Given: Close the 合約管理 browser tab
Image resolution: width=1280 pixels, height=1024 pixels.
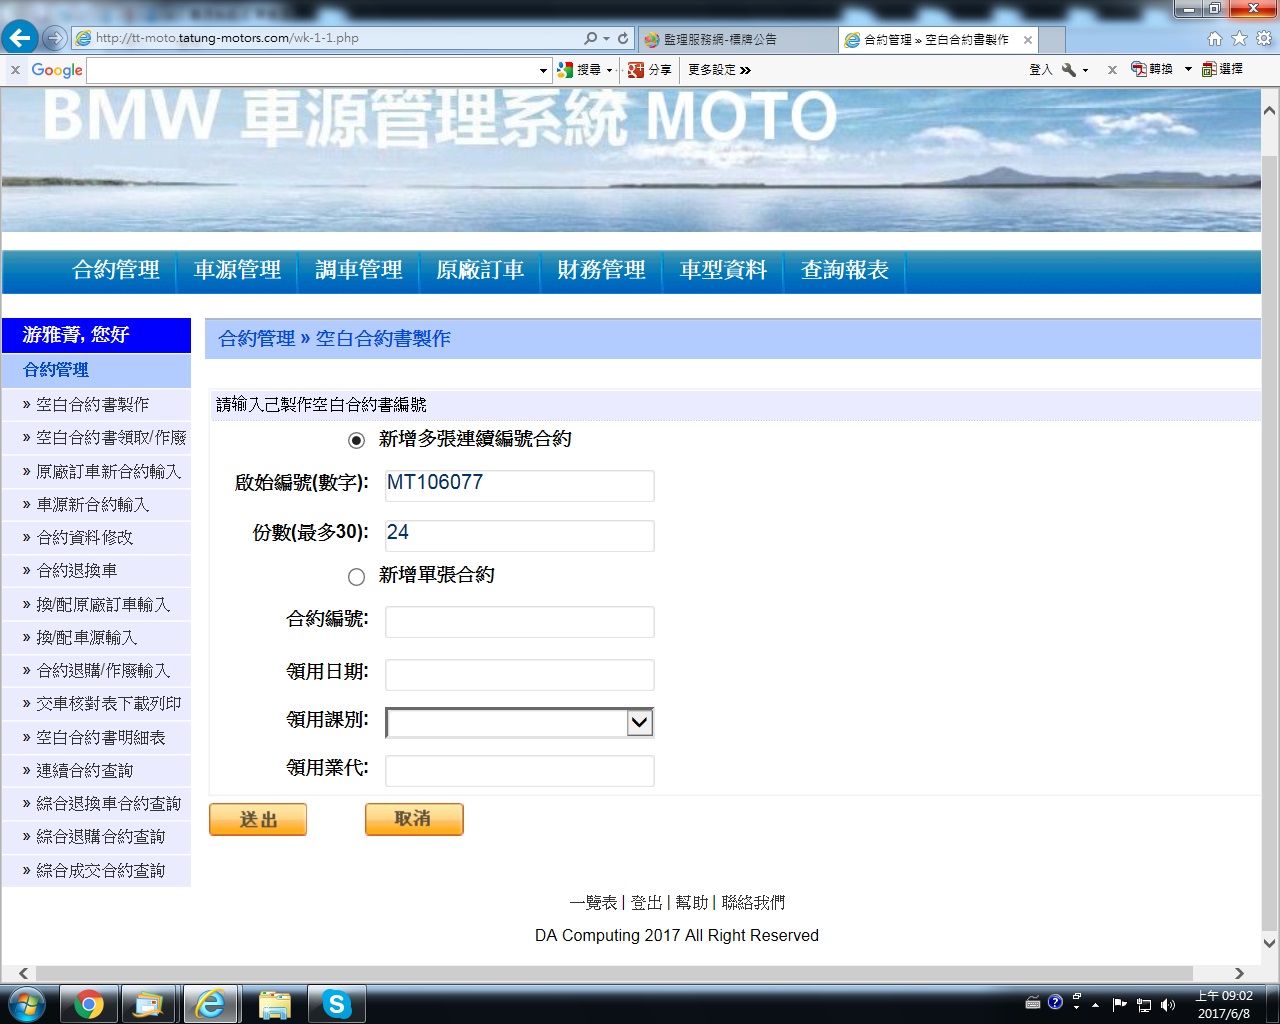Looking at the screenshot, I should 1027,40.
